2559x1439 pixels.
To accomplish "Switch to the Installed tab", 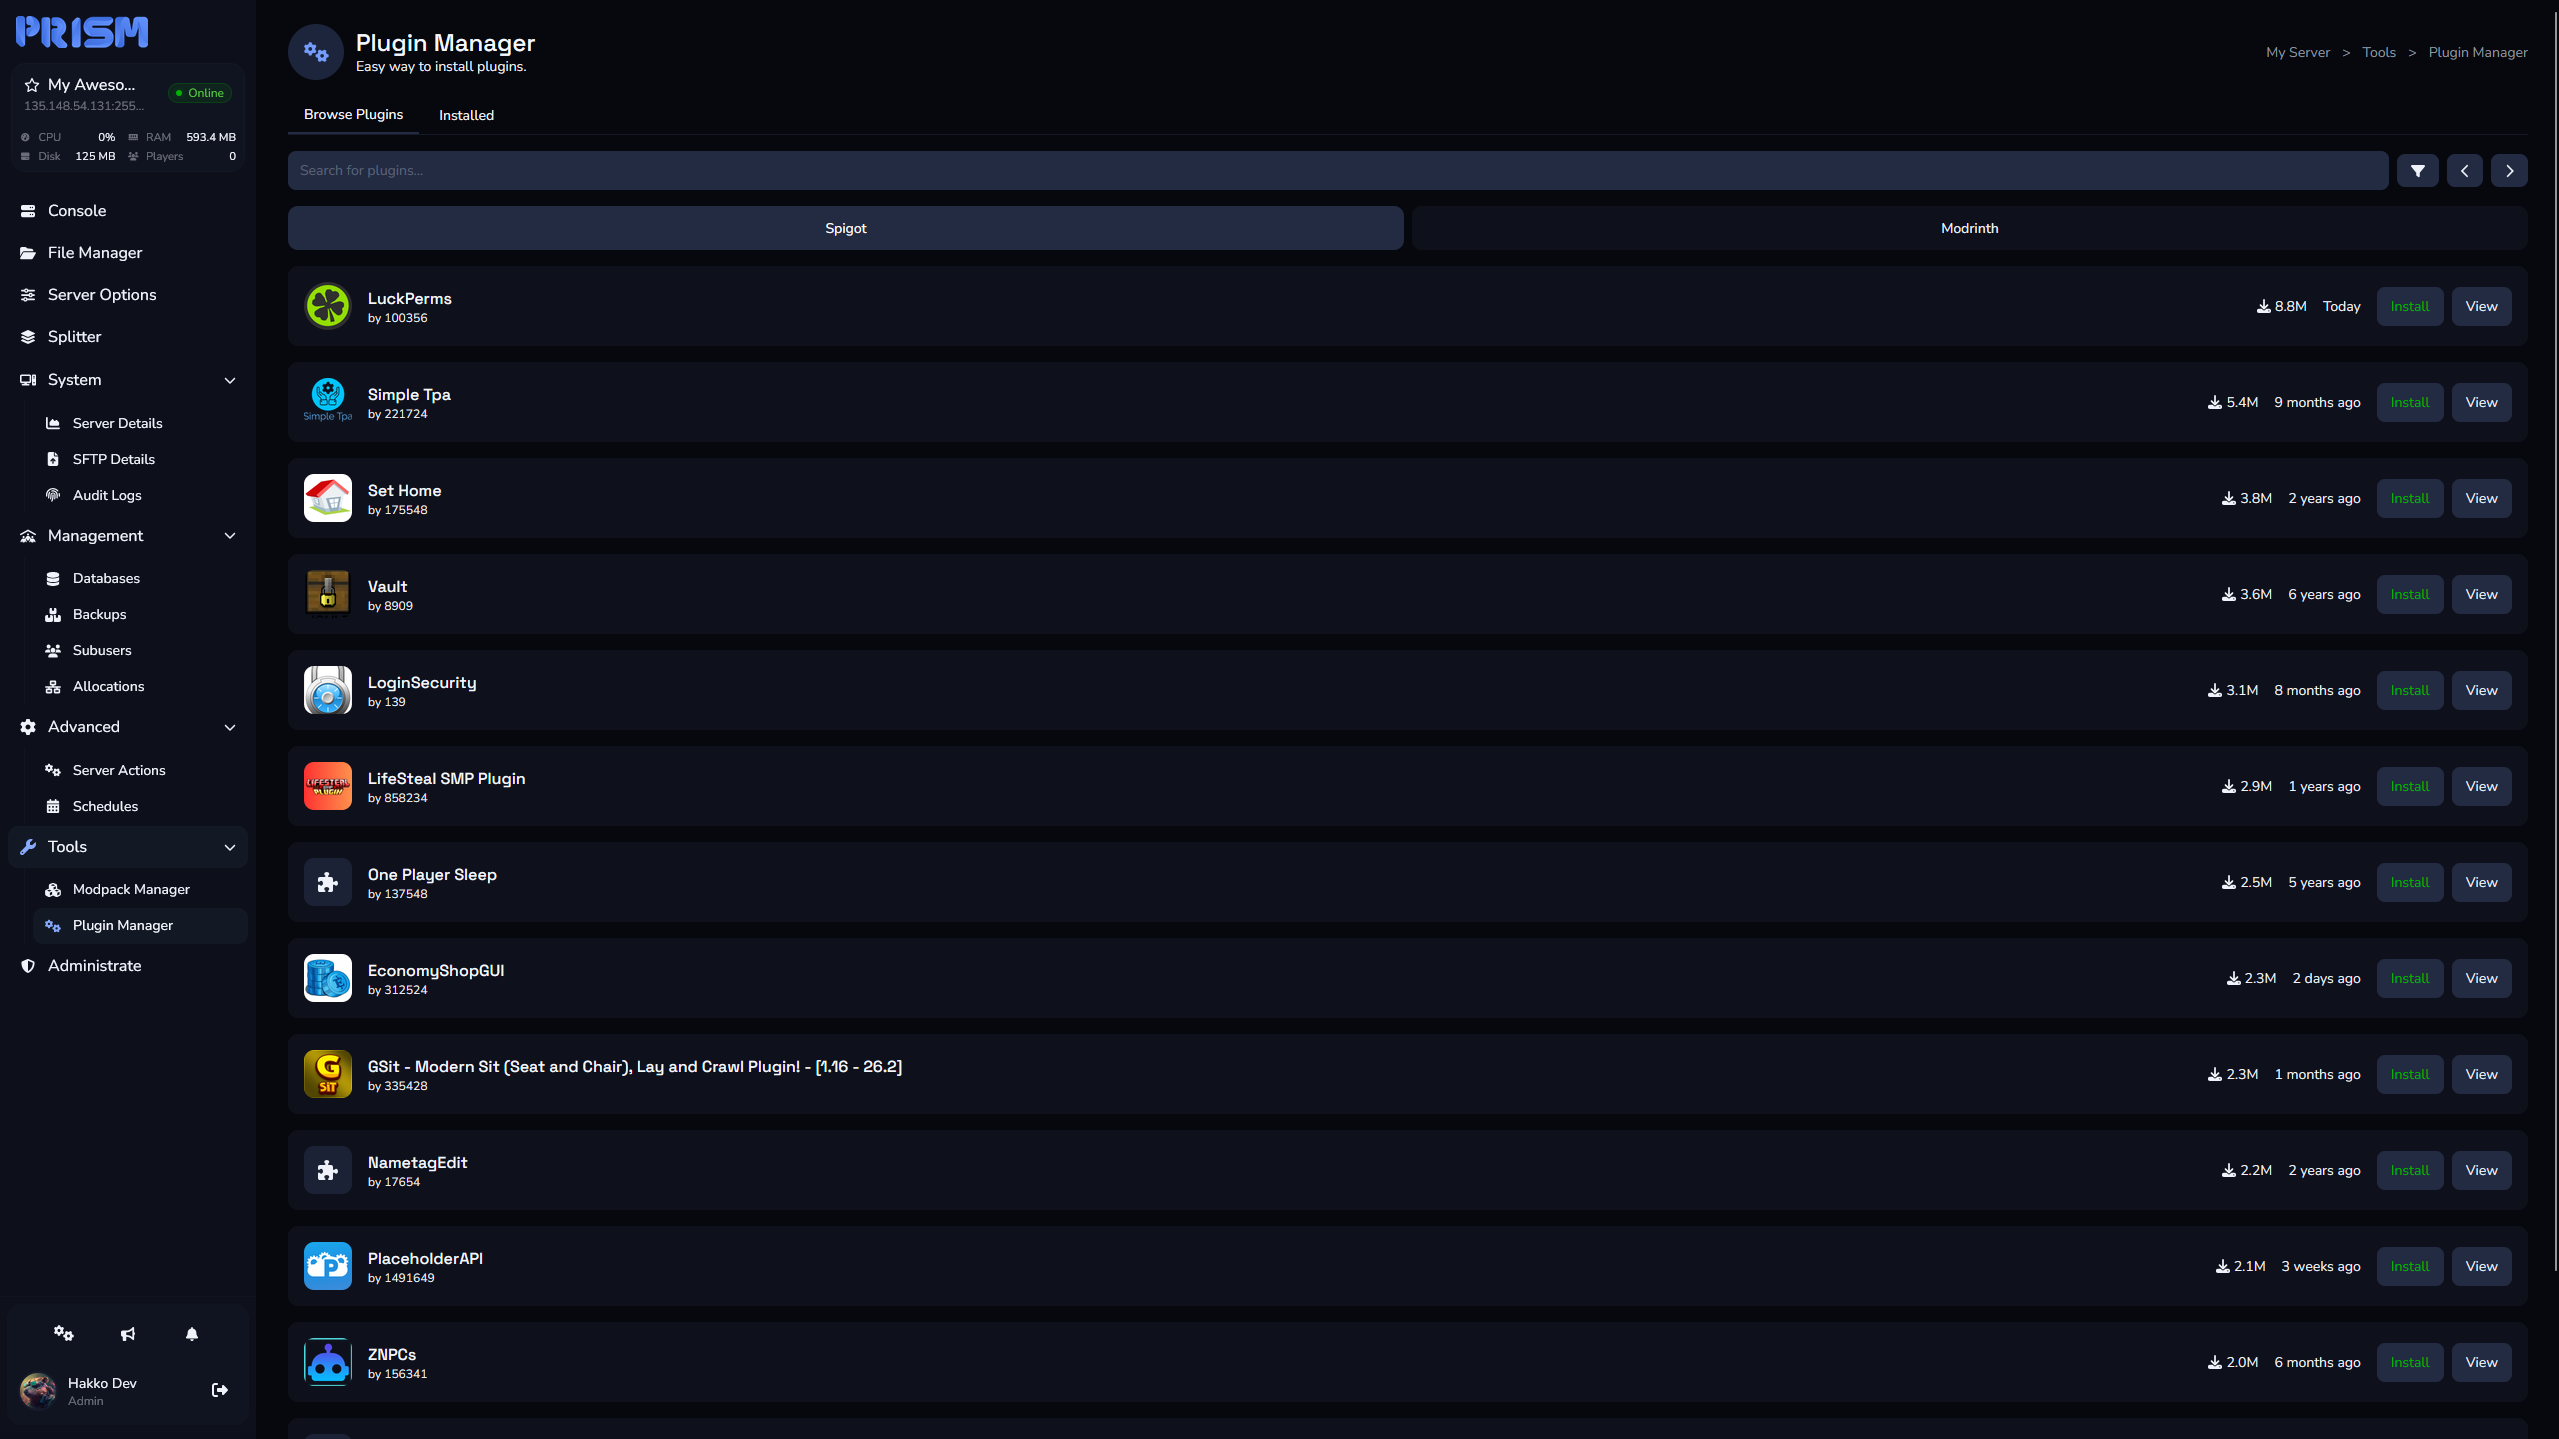I will (467, 115).
